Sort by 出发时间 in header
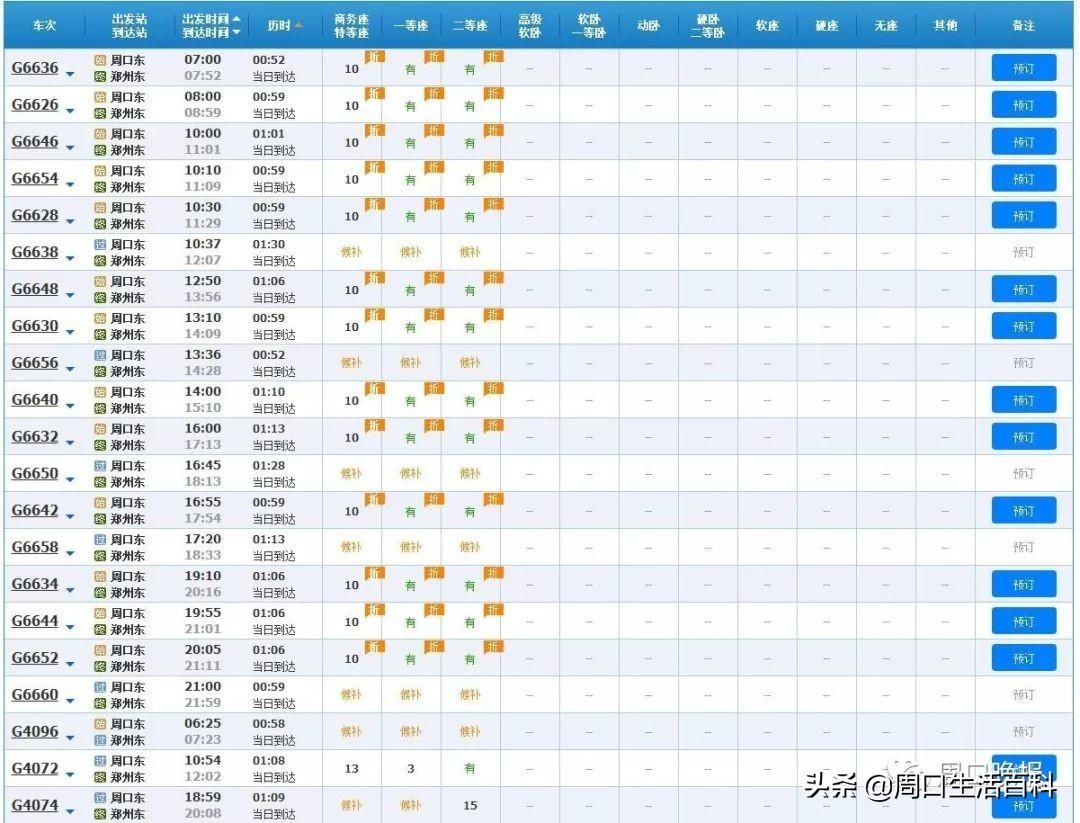 (210, 19)
